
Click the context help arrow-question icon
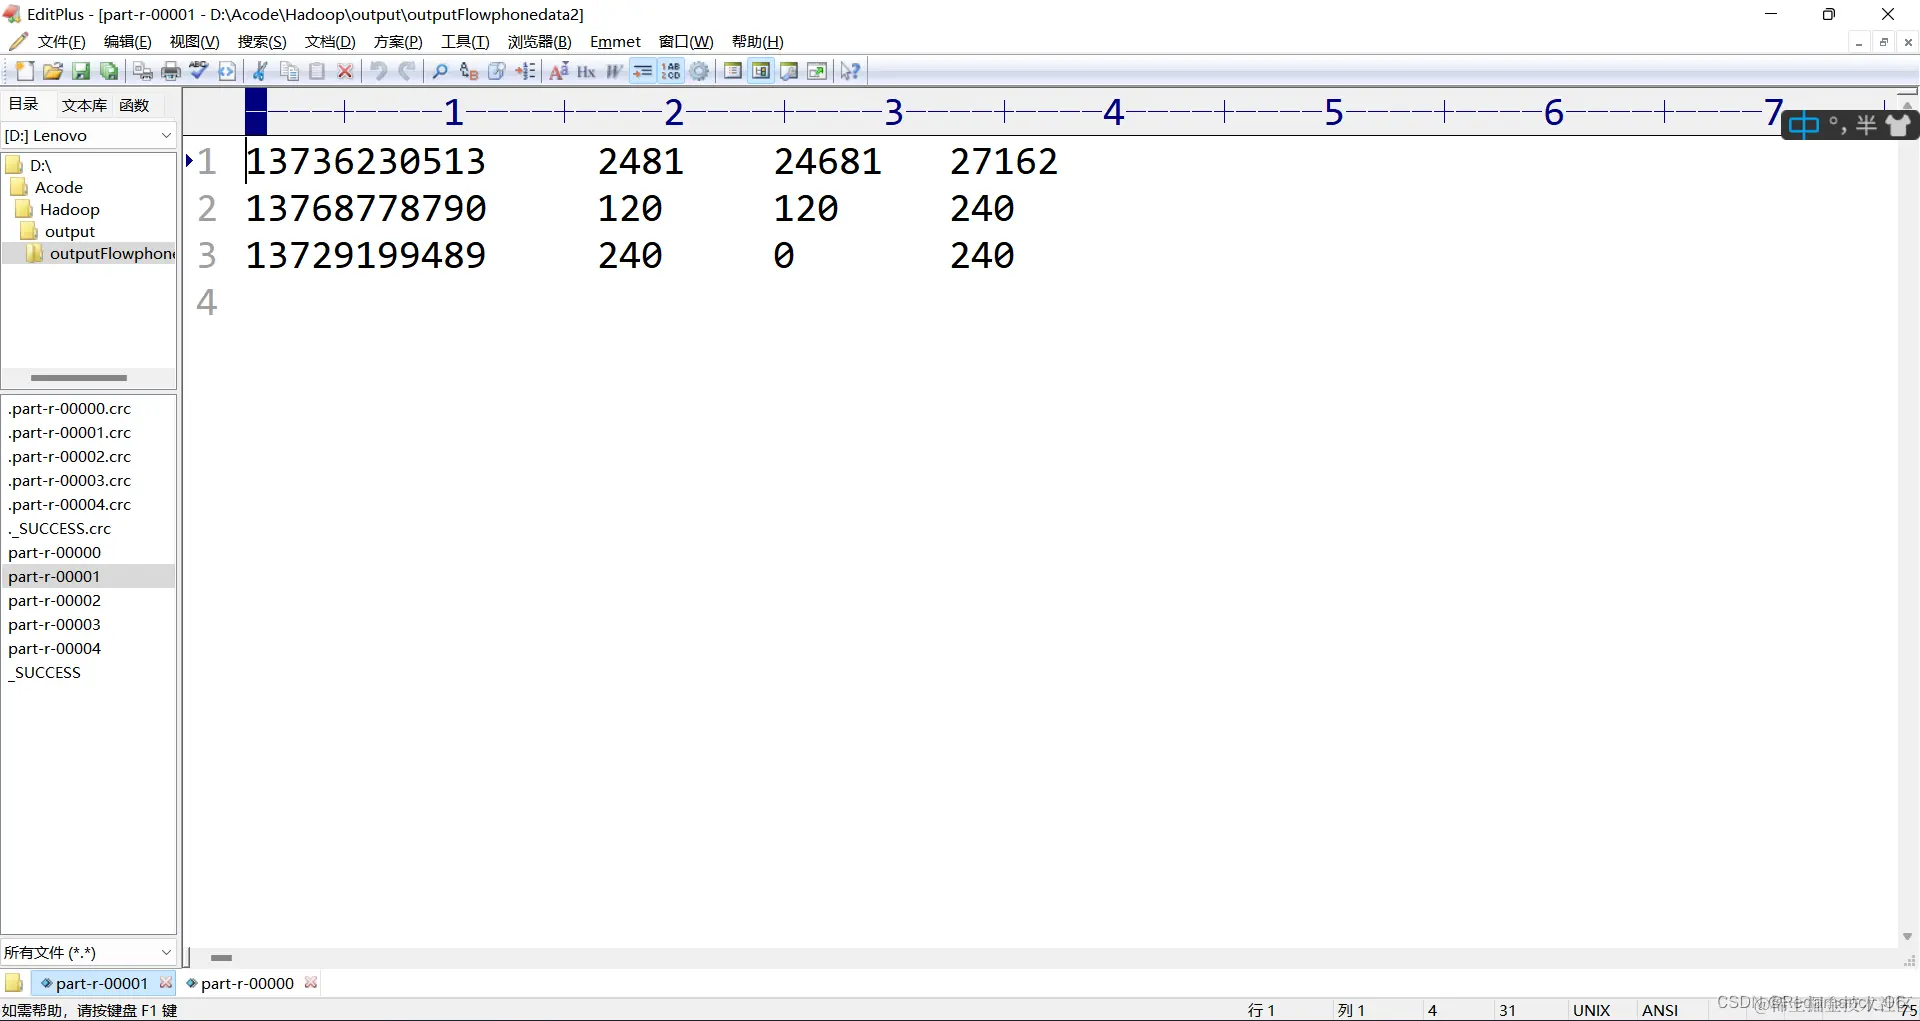850,71
